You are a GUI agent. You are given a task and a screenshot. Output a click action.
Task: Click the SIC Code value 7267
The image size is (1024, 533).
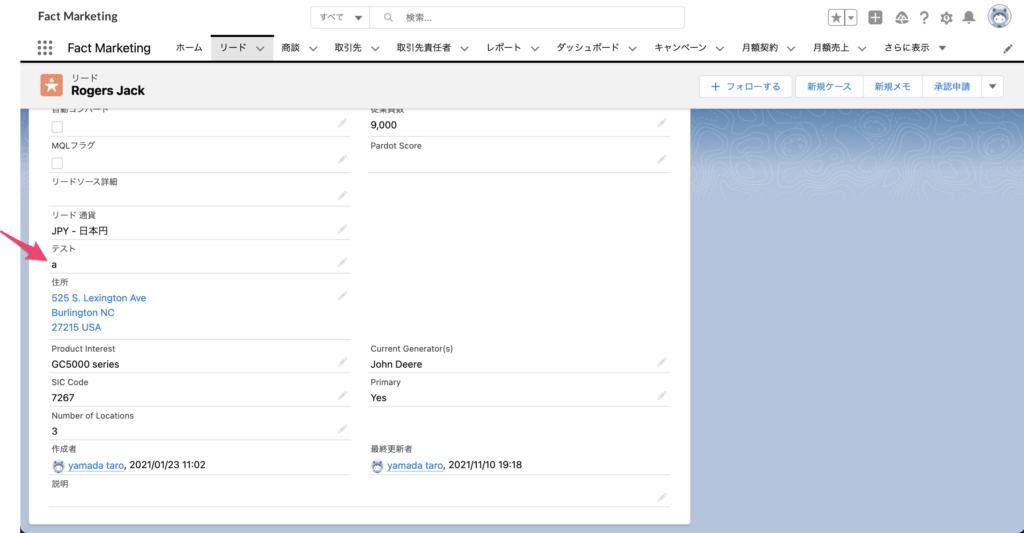[63, 398]
